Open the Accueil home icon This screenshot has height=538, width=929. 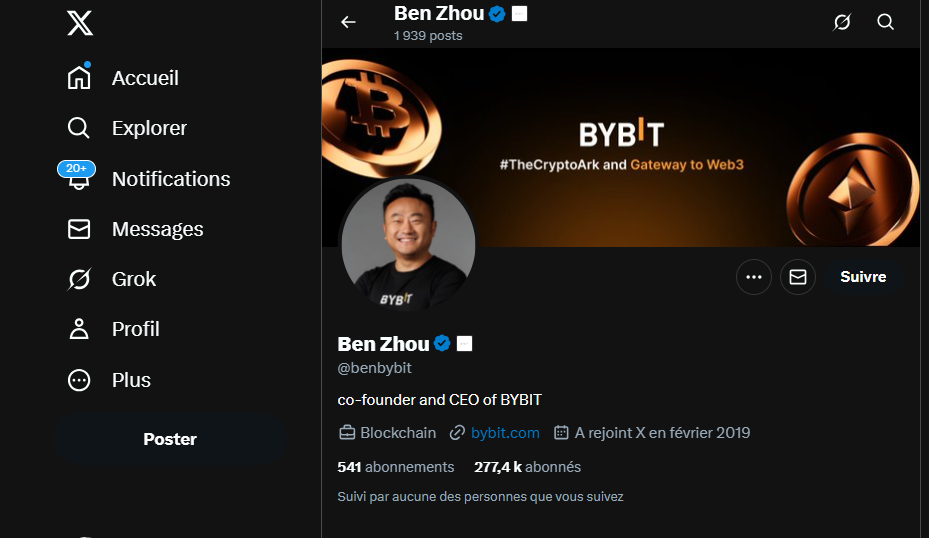pyautogui.click(x=79, y=78)
